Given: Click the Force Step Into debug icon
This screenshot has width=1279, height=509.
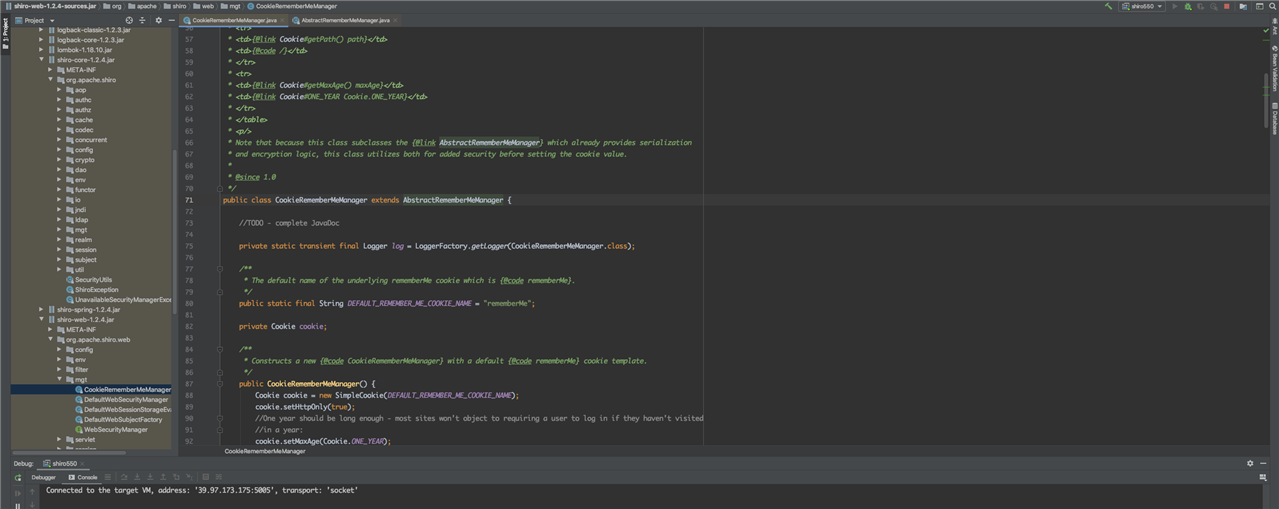Looking at the screenshot, I should (x=150, y=478).
